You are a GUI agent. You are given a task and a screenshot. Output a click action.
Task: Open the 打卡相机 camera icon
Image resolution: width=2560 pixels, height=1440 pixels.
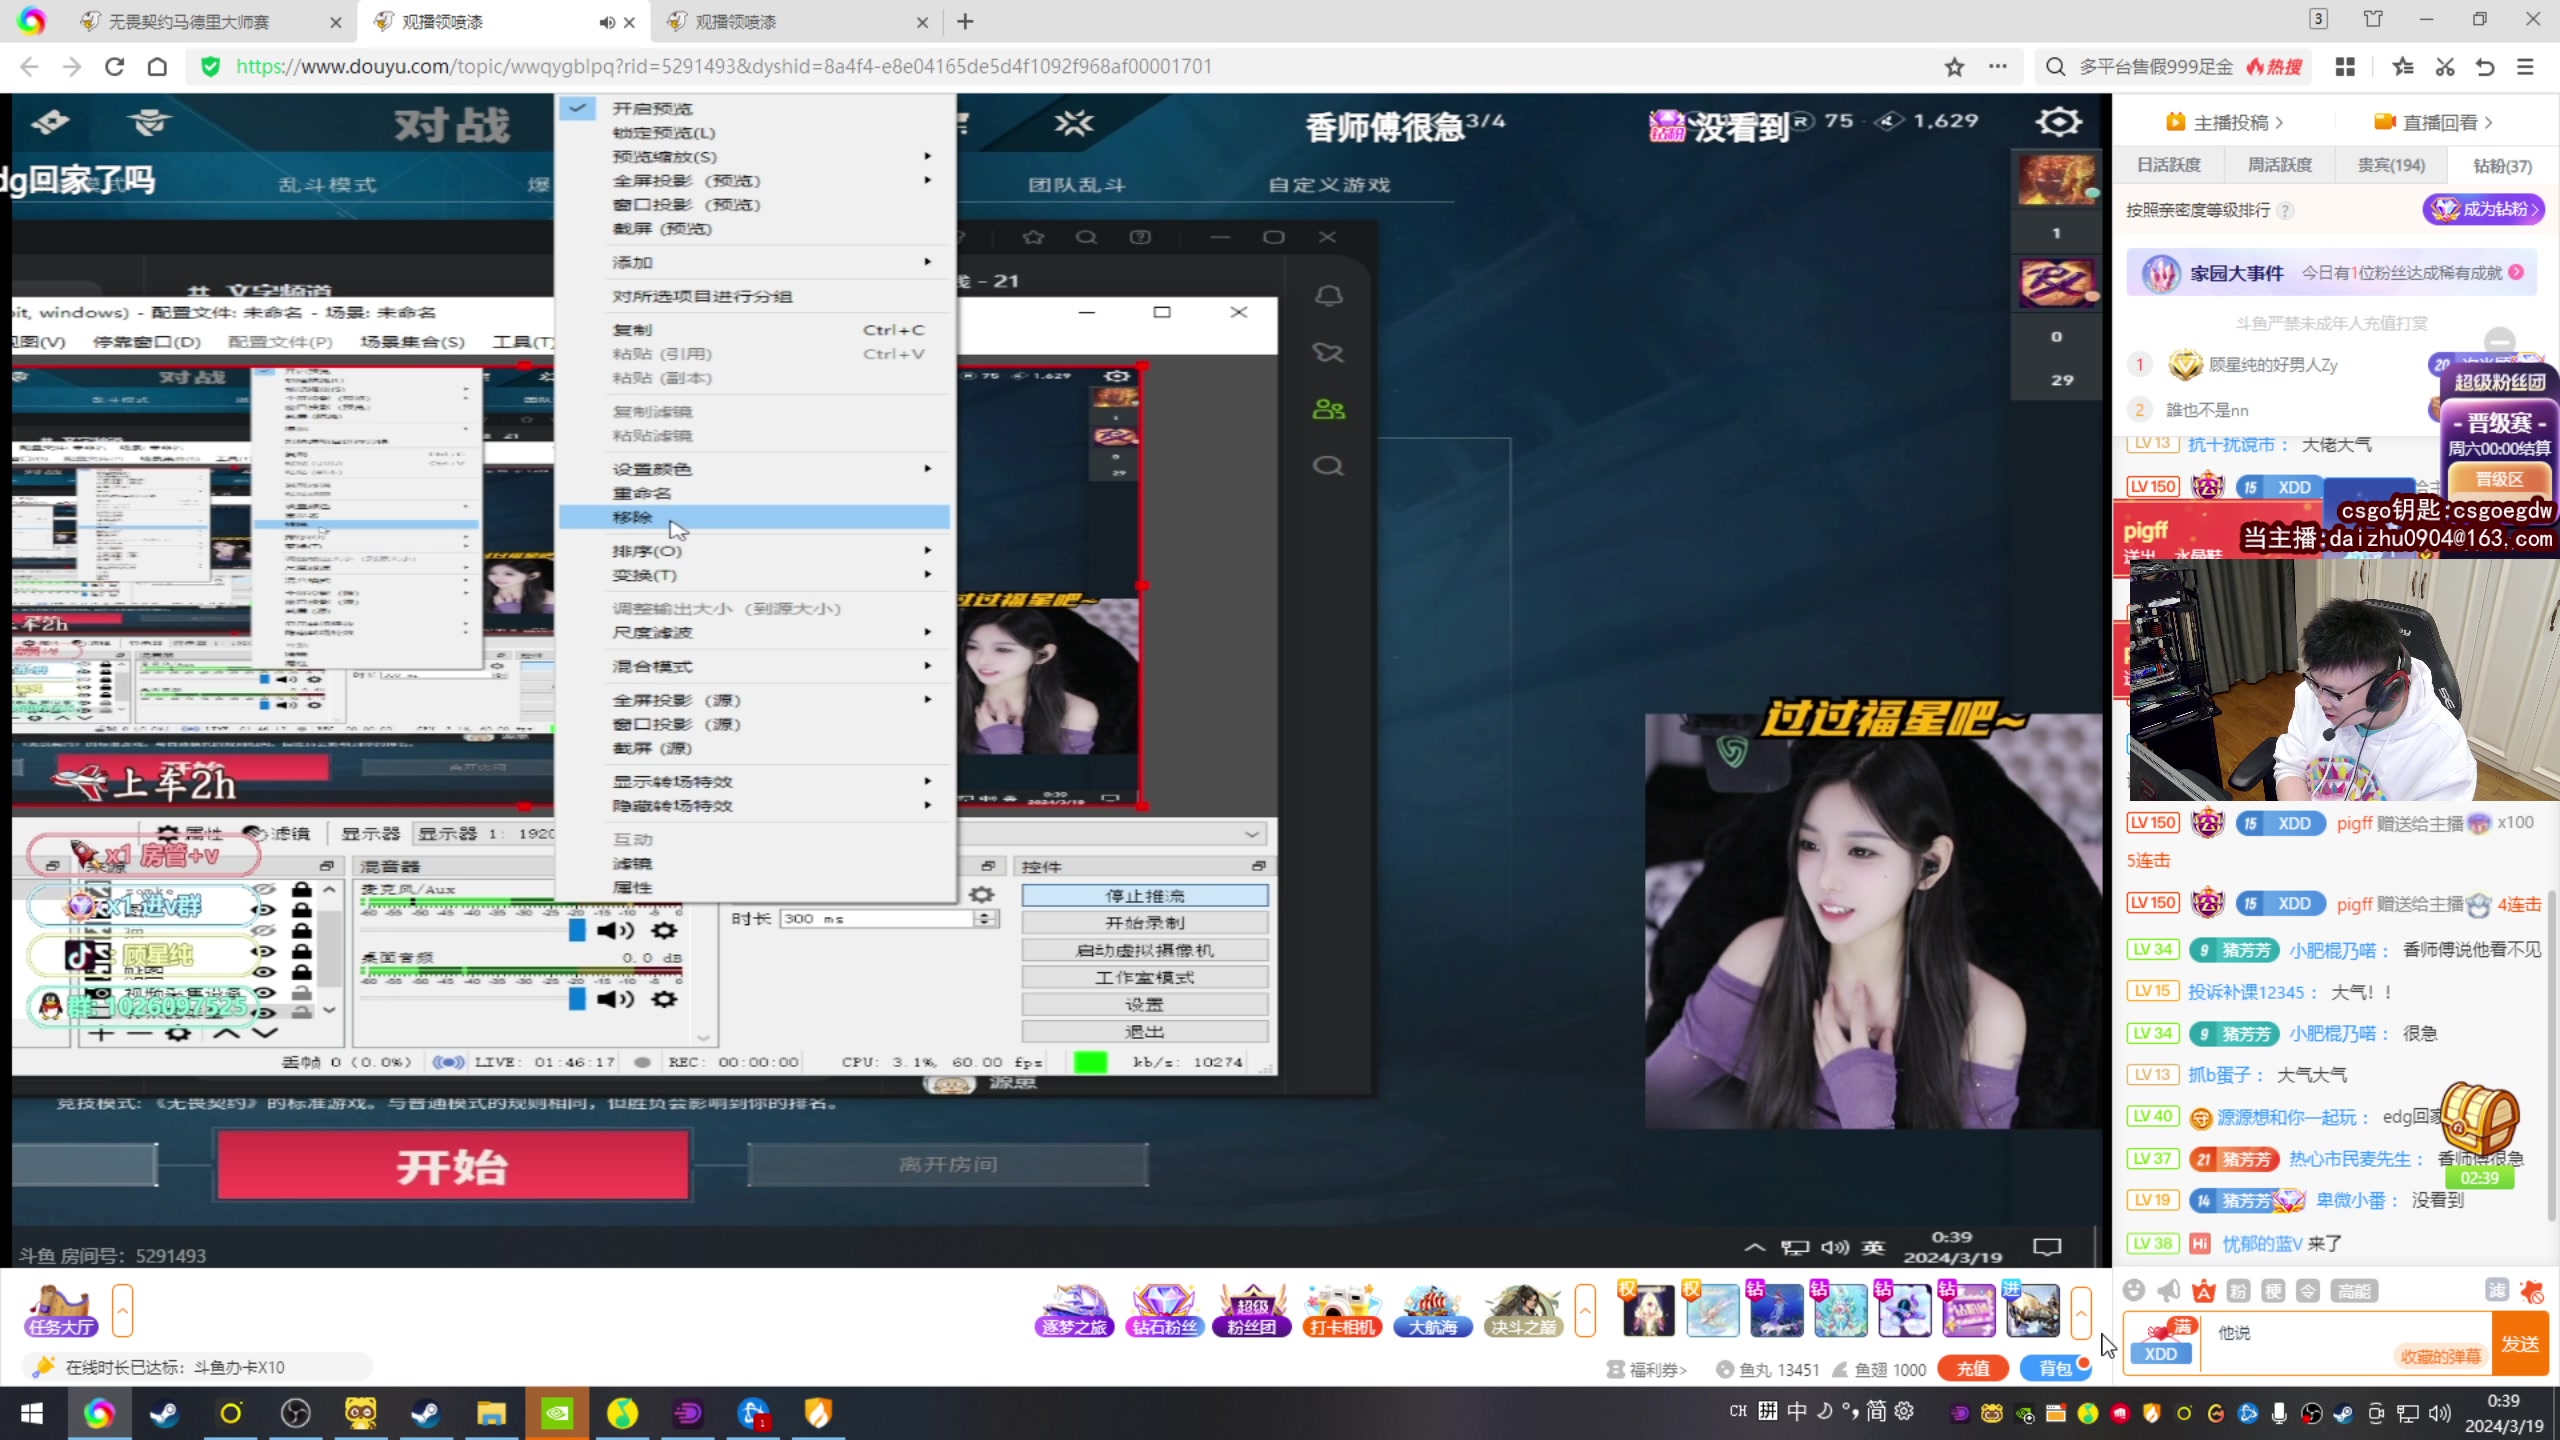click(1342, 1311)
